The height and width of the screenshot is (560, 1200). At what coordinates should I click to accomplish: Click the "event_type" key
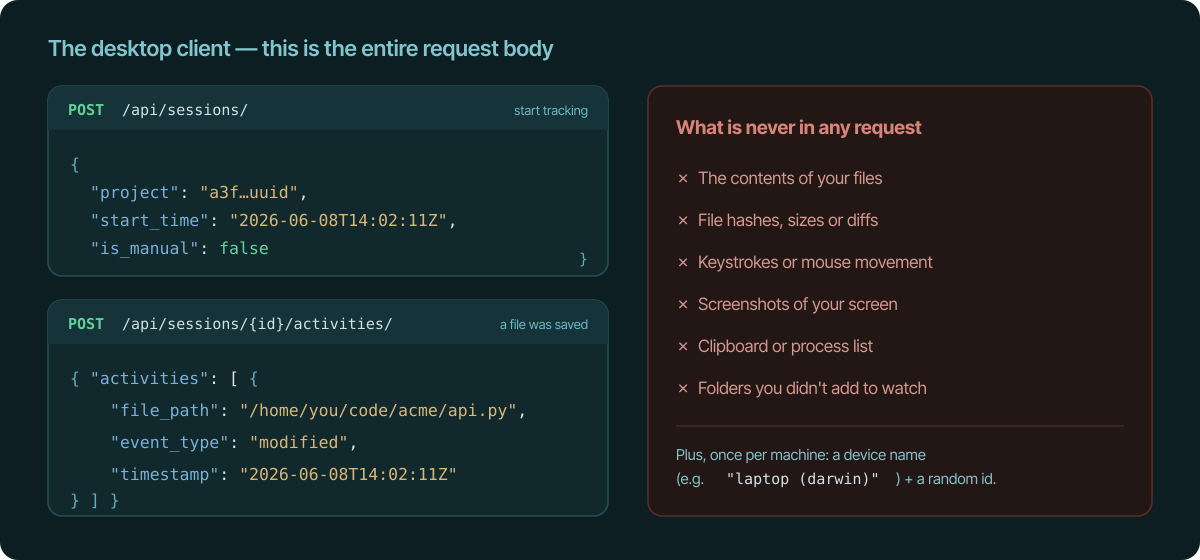click(x=170, y=442)
